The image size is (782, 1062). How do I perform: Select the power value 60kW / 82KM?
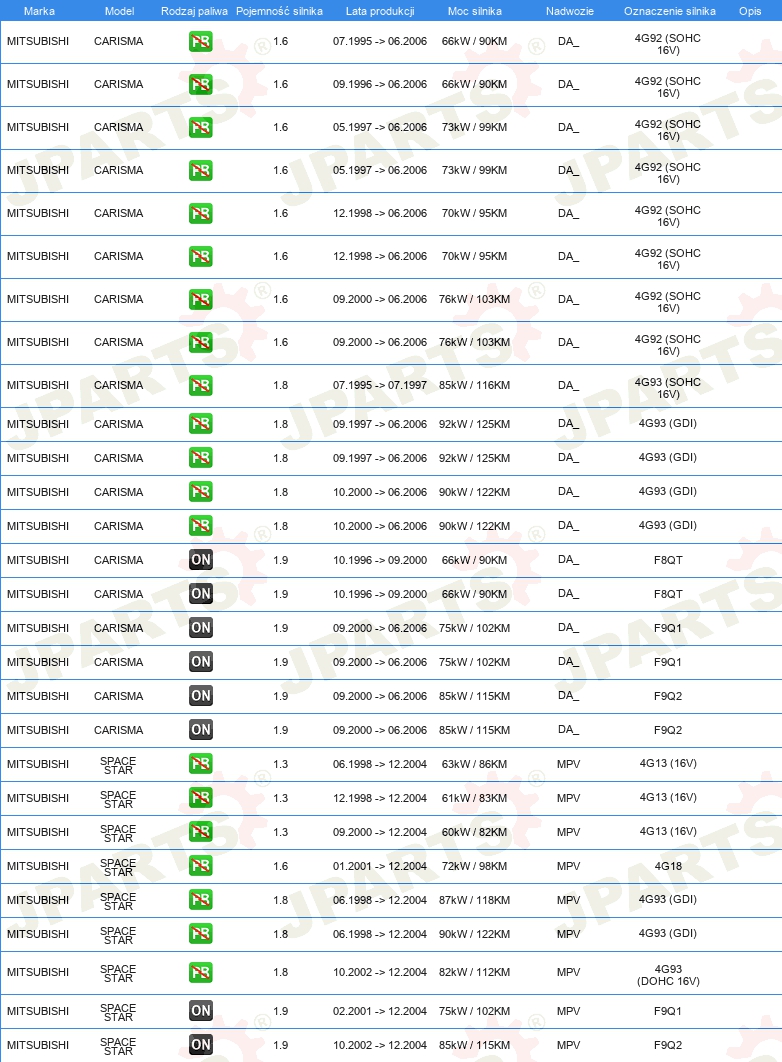pos(475,832)
